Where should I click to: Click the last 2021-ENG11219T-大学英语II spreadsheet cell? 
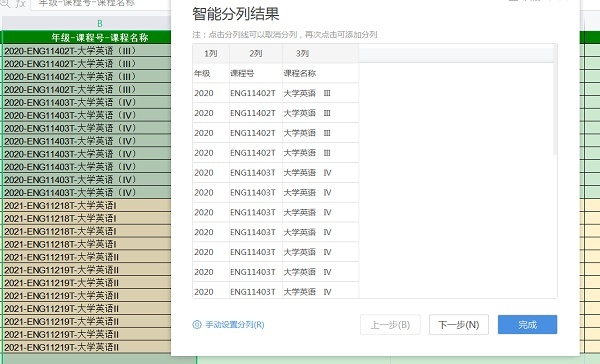86,347
